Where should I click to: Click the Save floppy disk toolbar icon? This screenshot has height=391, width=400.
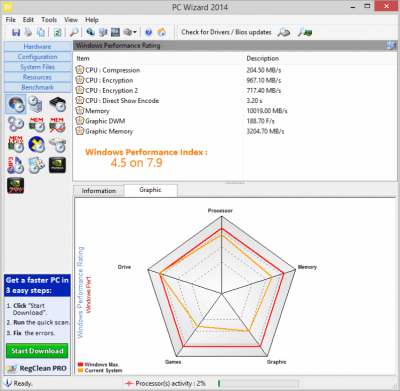click(x=16, y=32)
